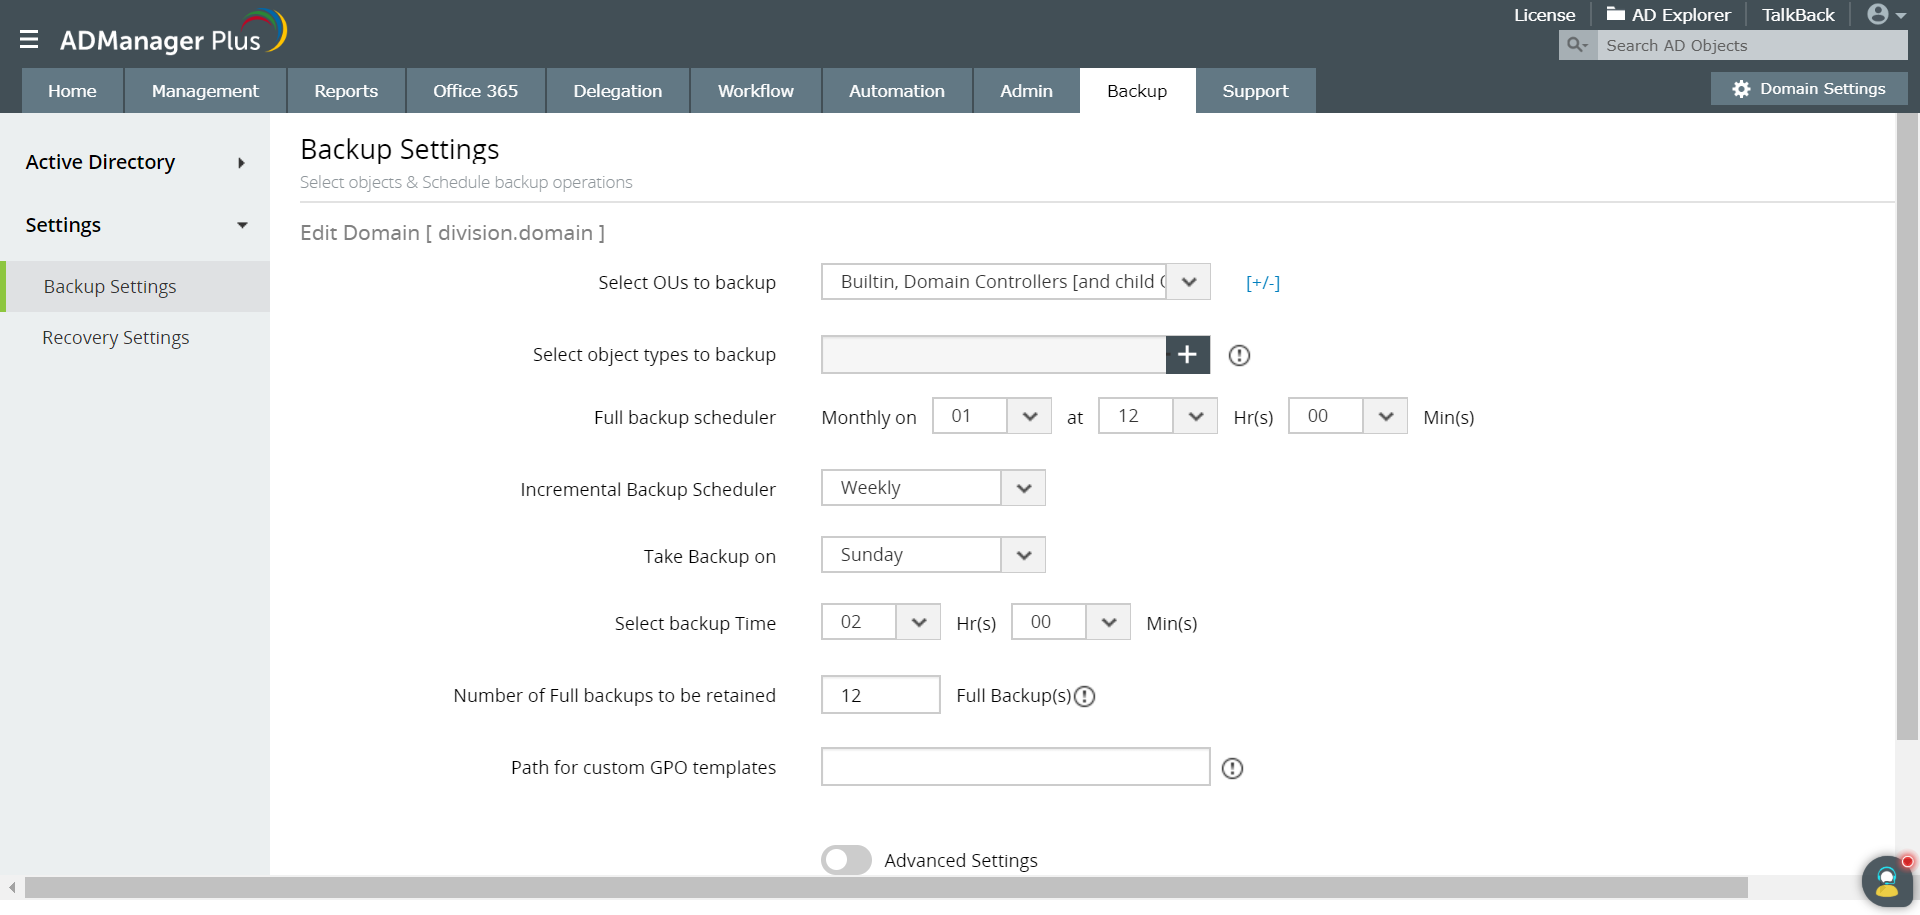1920x915 pixels.
Task: Click the search AD objects magnifier icon
Action: (x=1577, y=45)
